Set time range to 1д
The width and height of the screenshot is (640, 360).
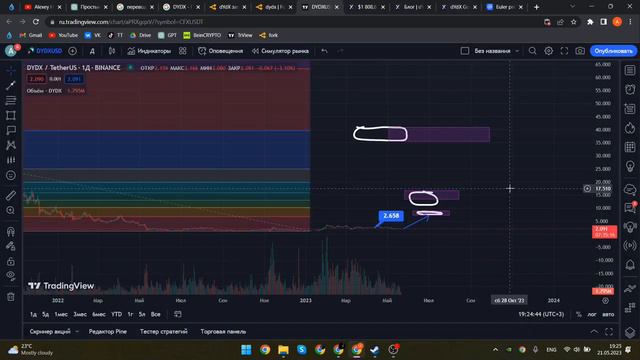[x=33, y=314]
